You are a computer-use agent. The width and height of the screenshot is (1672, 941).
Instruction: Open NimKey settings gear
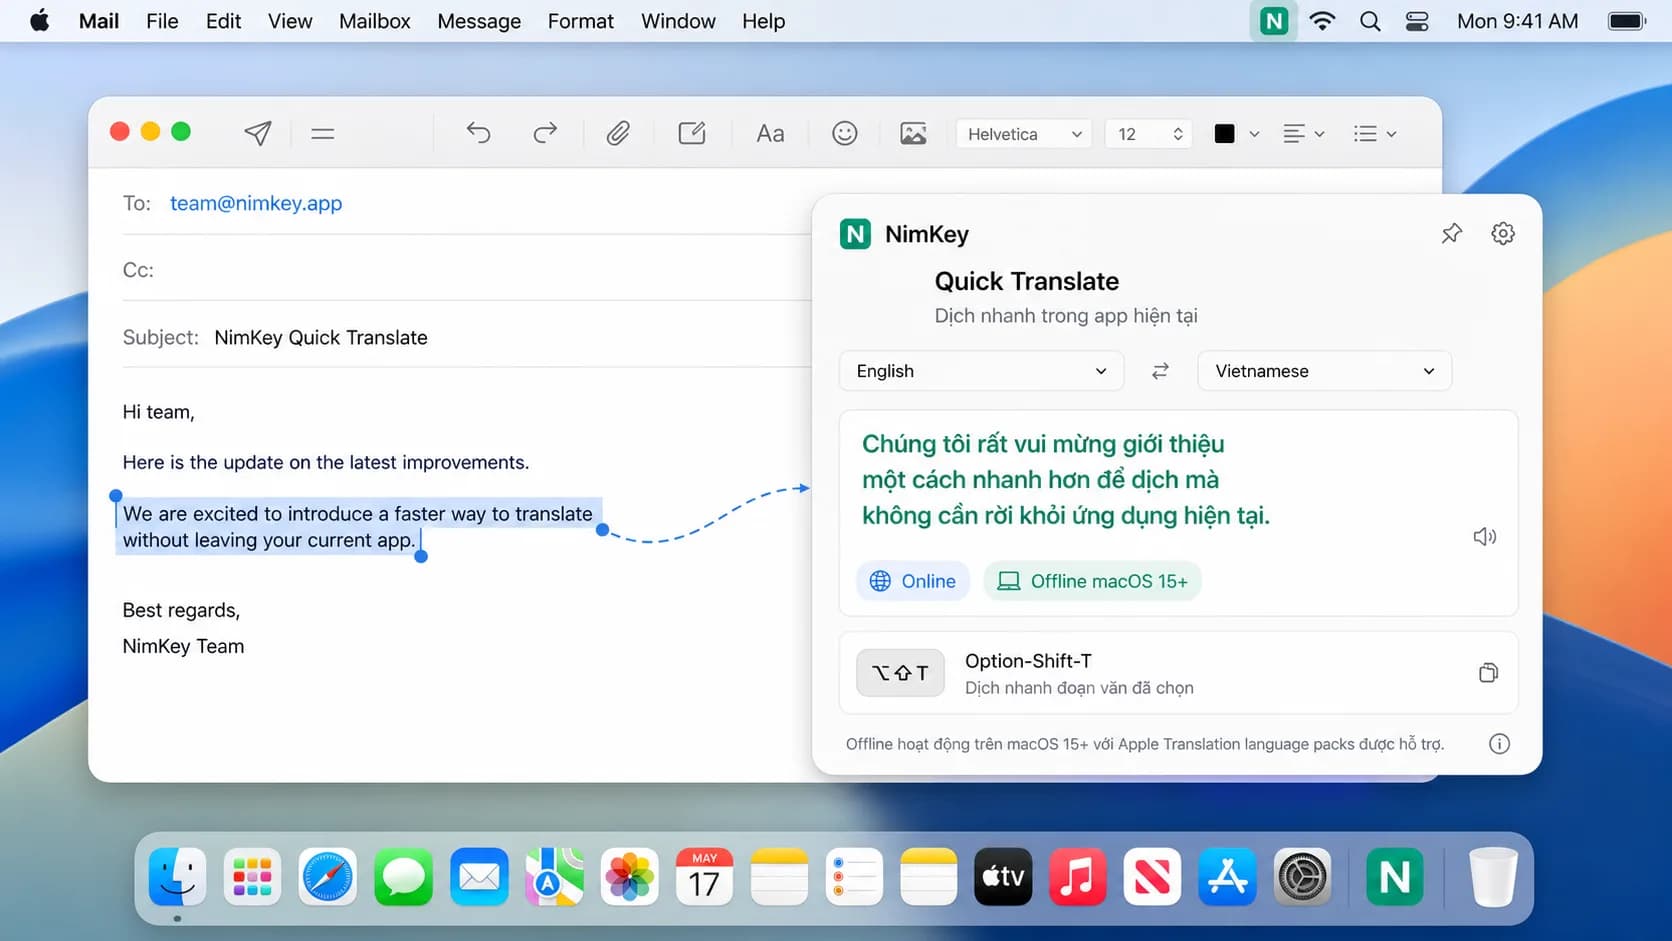(1503, 233)
